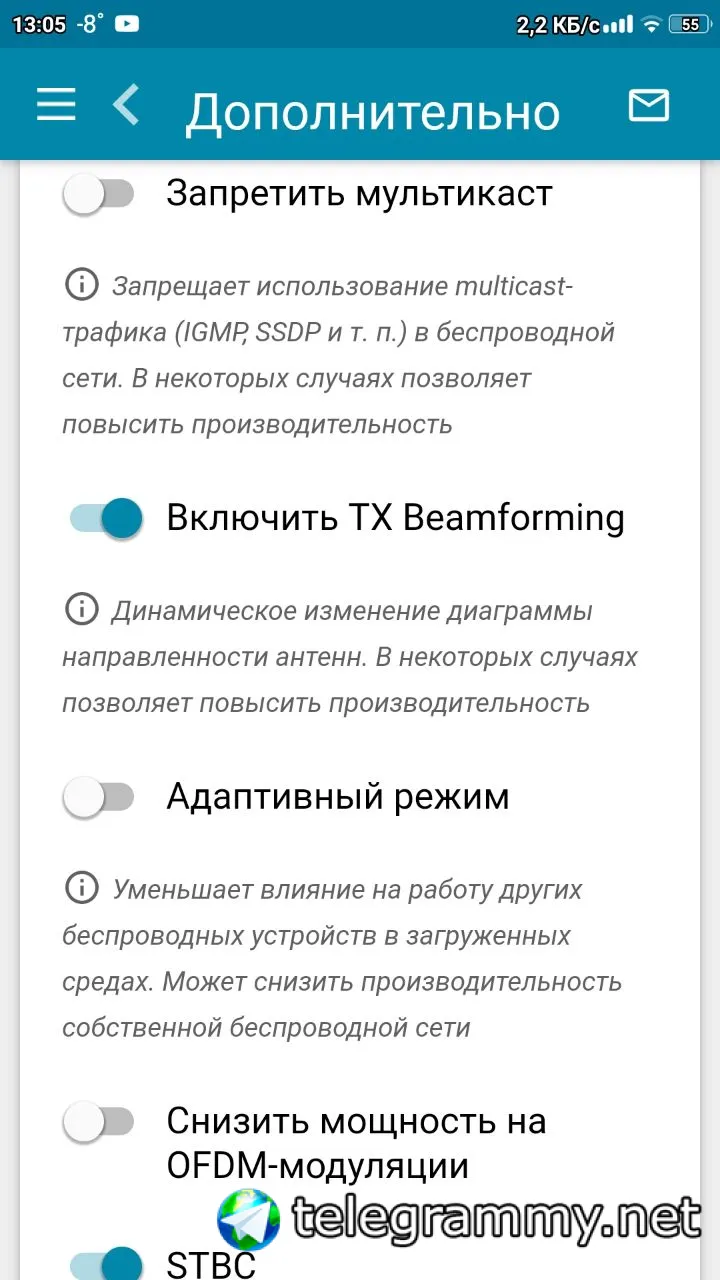Tap info icon beside adaptive mode description

tap(81, 887)
